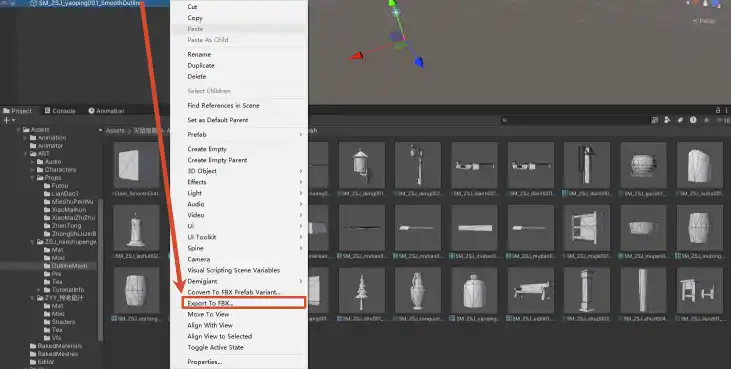Switch to the Project tab
The width and height of the screenshot is (731, 369).
[x=17, y=111]
